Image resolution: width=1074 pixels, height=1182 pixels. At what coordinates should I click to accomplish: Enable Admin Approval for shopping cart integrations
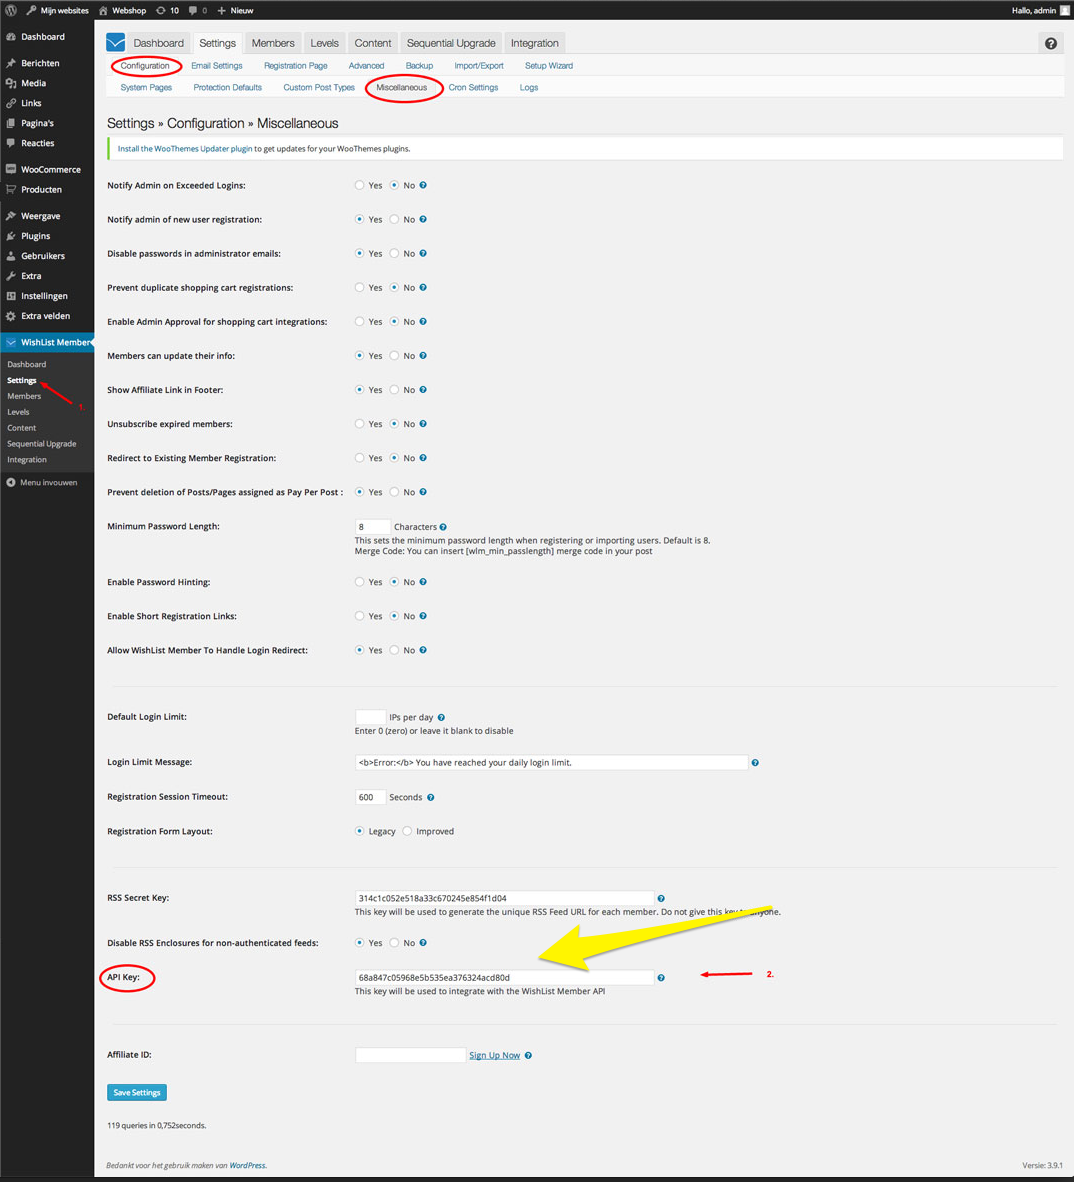click(x=360, y=322)
